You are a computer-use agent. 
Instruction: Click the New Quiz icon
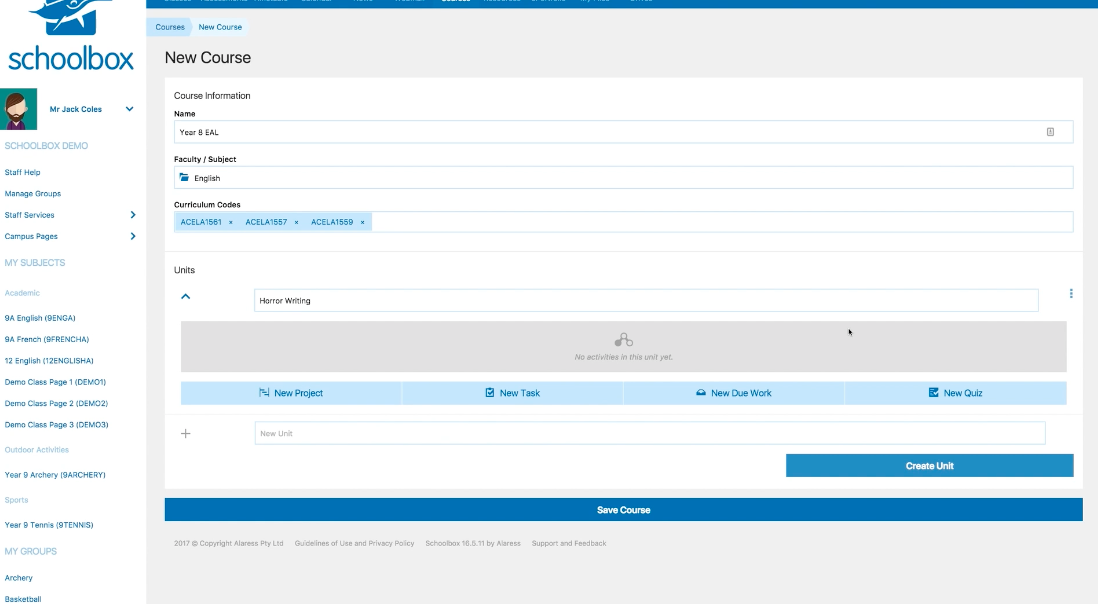[932, 393]
